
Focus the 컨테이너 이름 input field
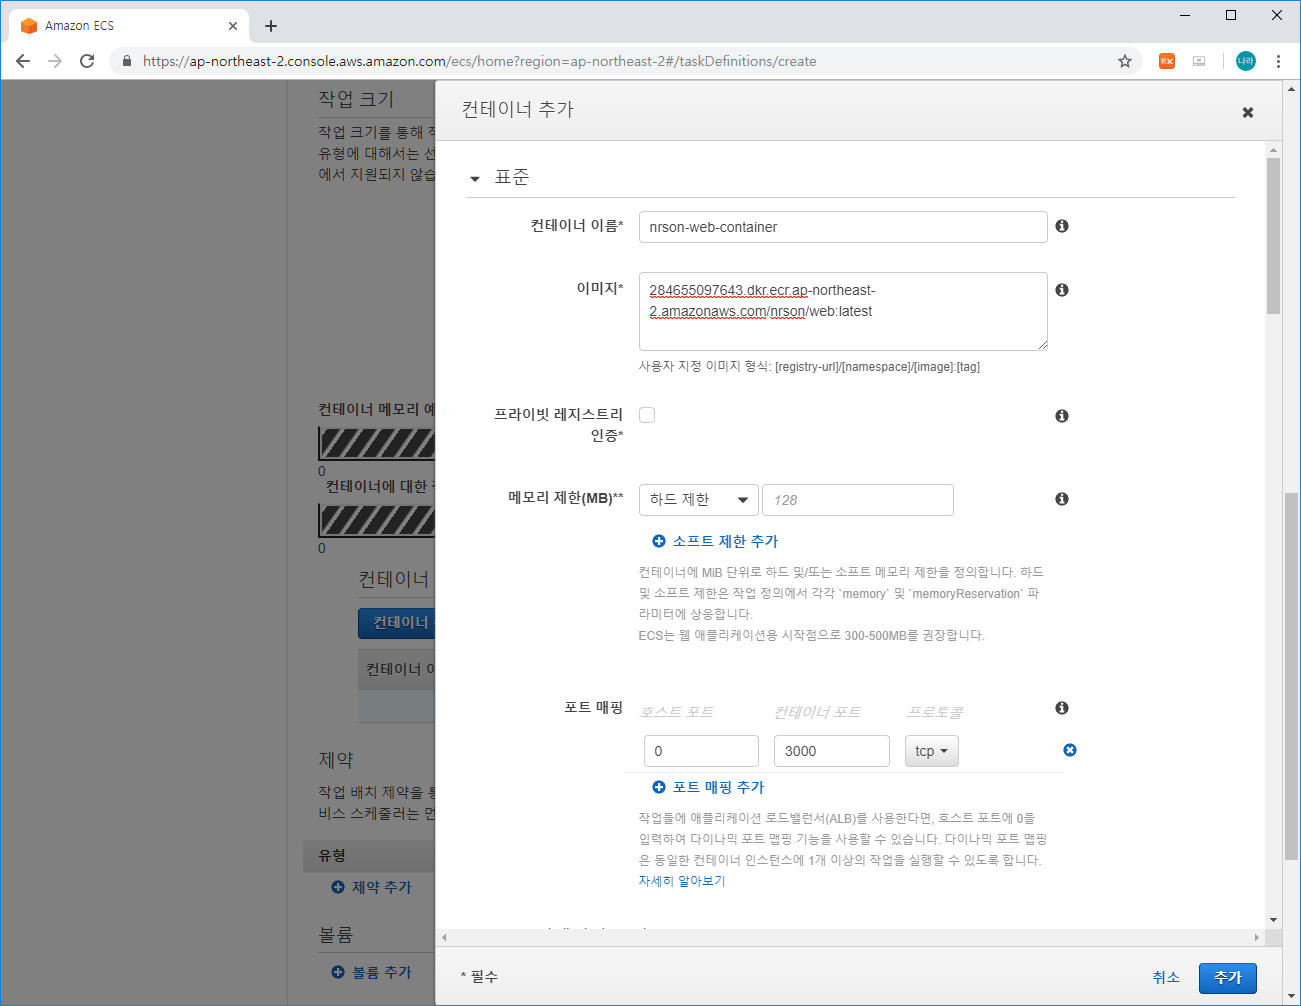(x=843, y=227)
